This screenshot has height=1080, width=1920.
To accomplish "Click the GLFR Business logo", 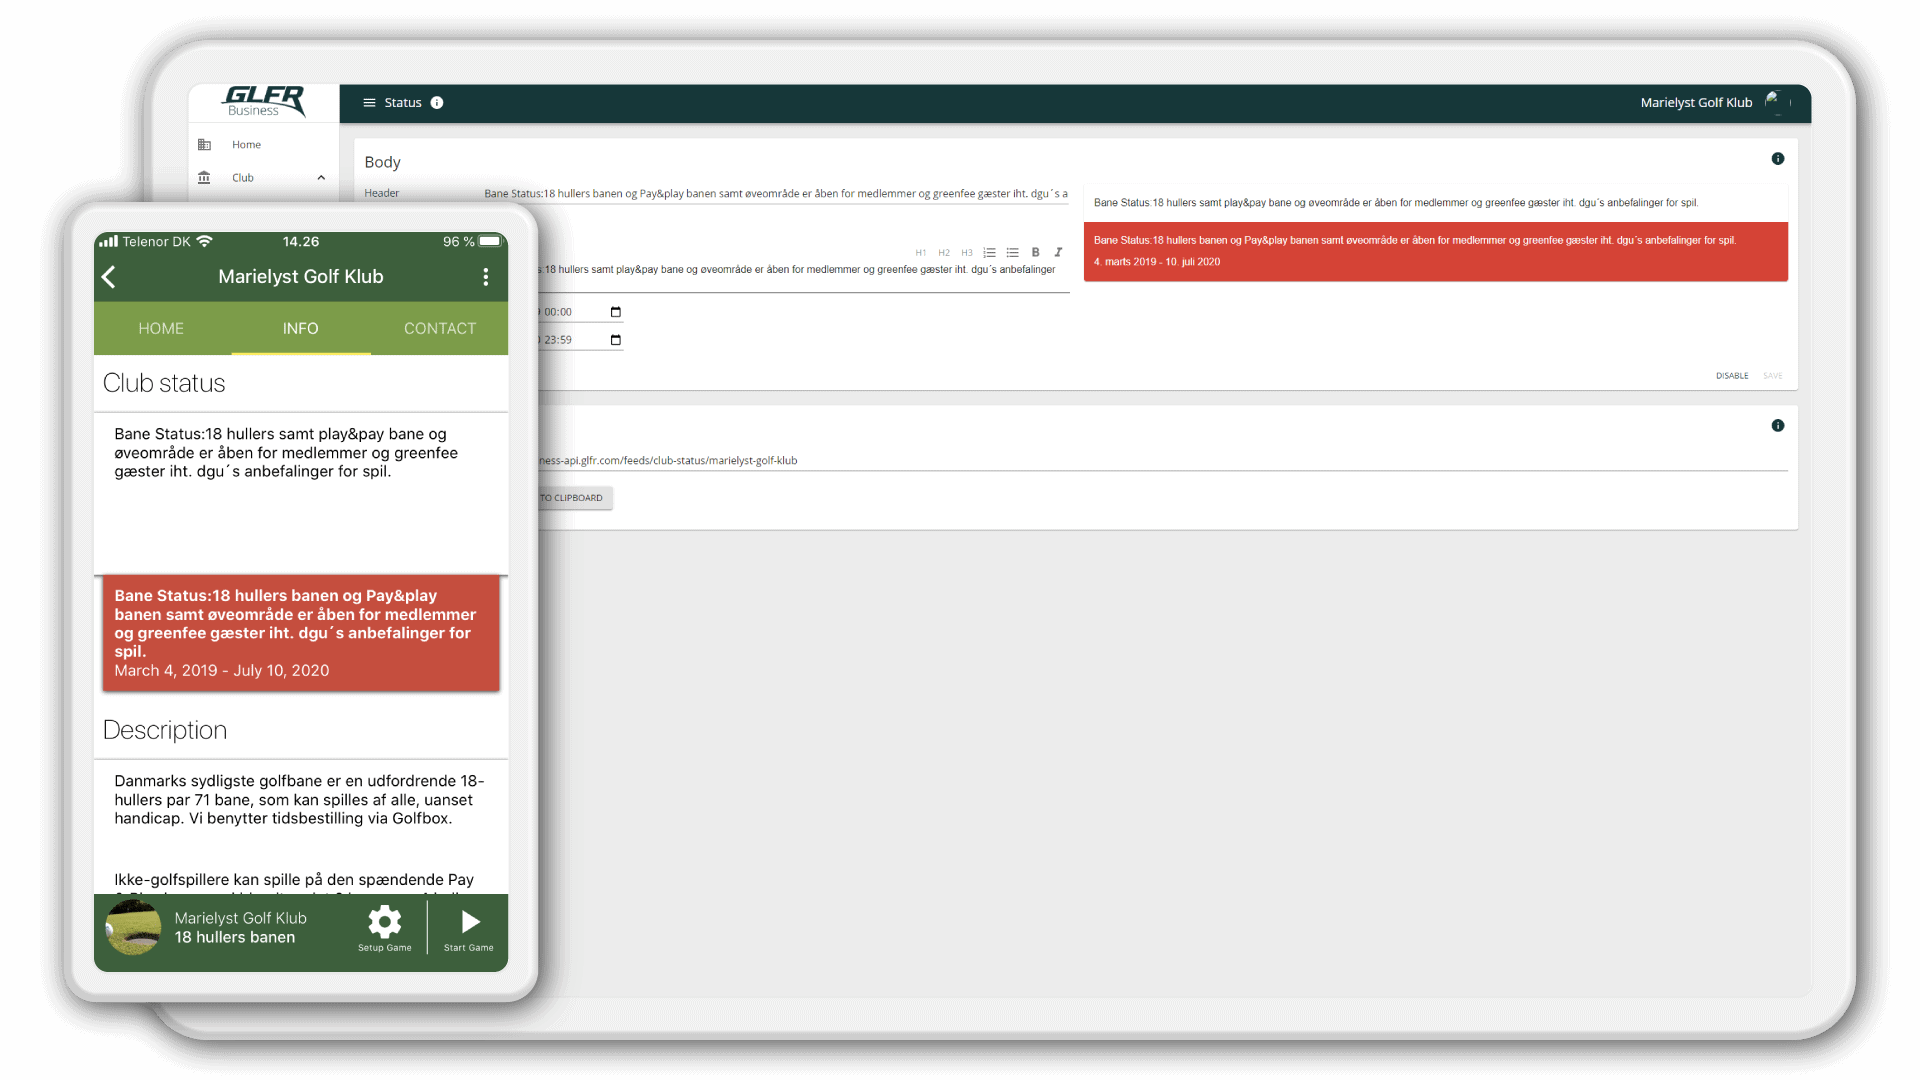I will (x=264, y=102).
